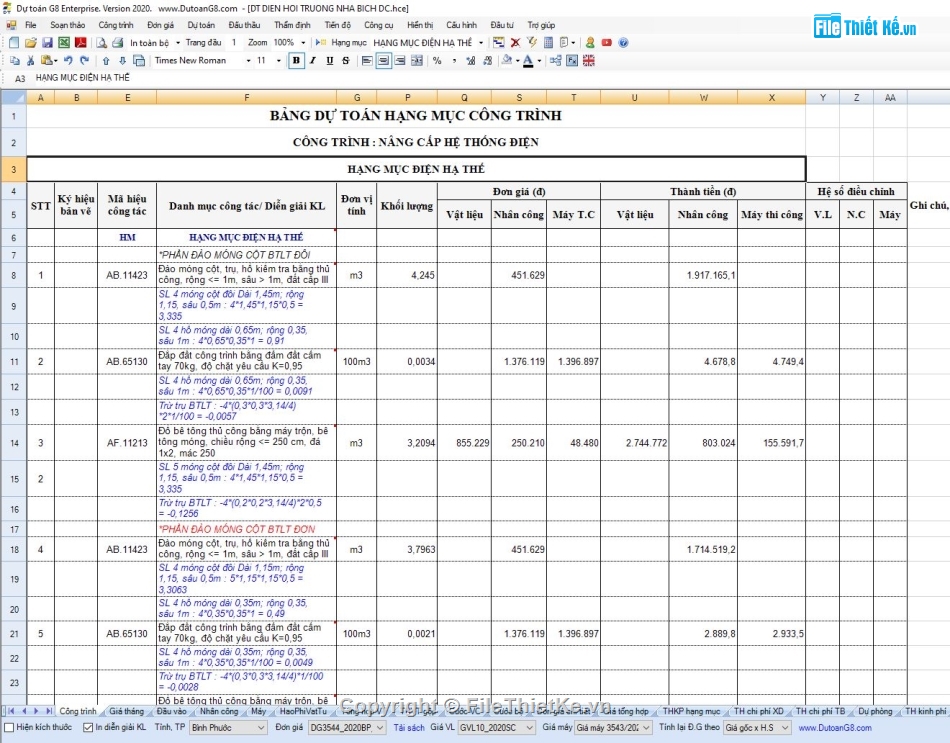Screen dimensions: 950x743
Task: Copy the selection with the copy icon
Action: 15,61
